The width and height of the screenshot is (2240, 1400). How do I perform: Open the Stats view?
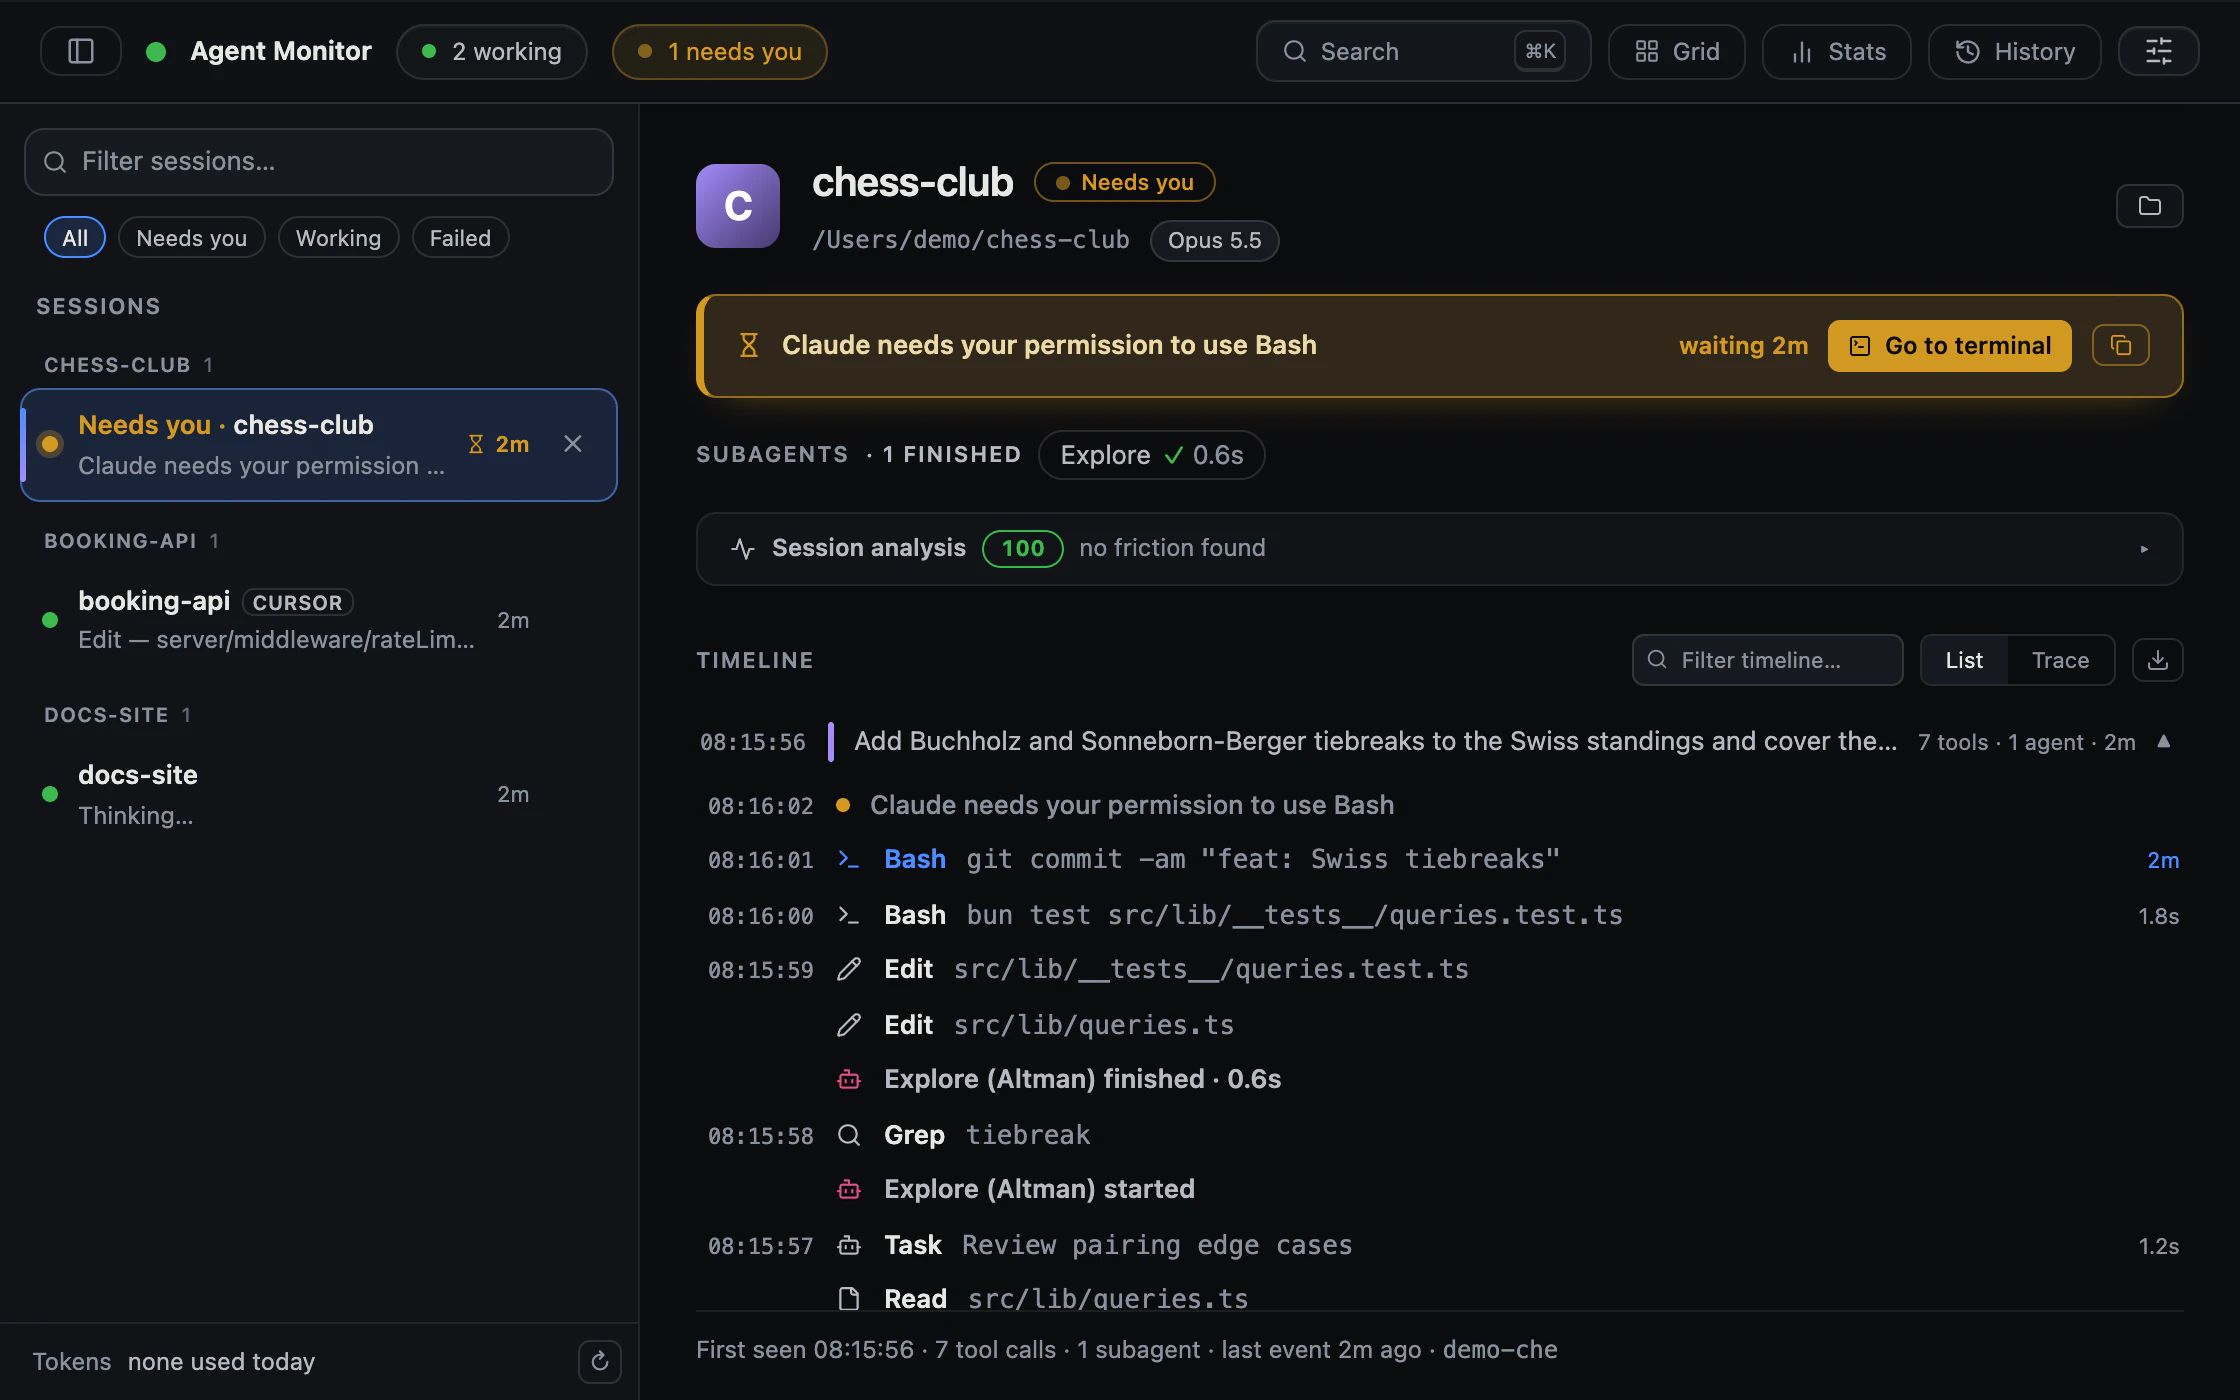tap(1837, 51)
